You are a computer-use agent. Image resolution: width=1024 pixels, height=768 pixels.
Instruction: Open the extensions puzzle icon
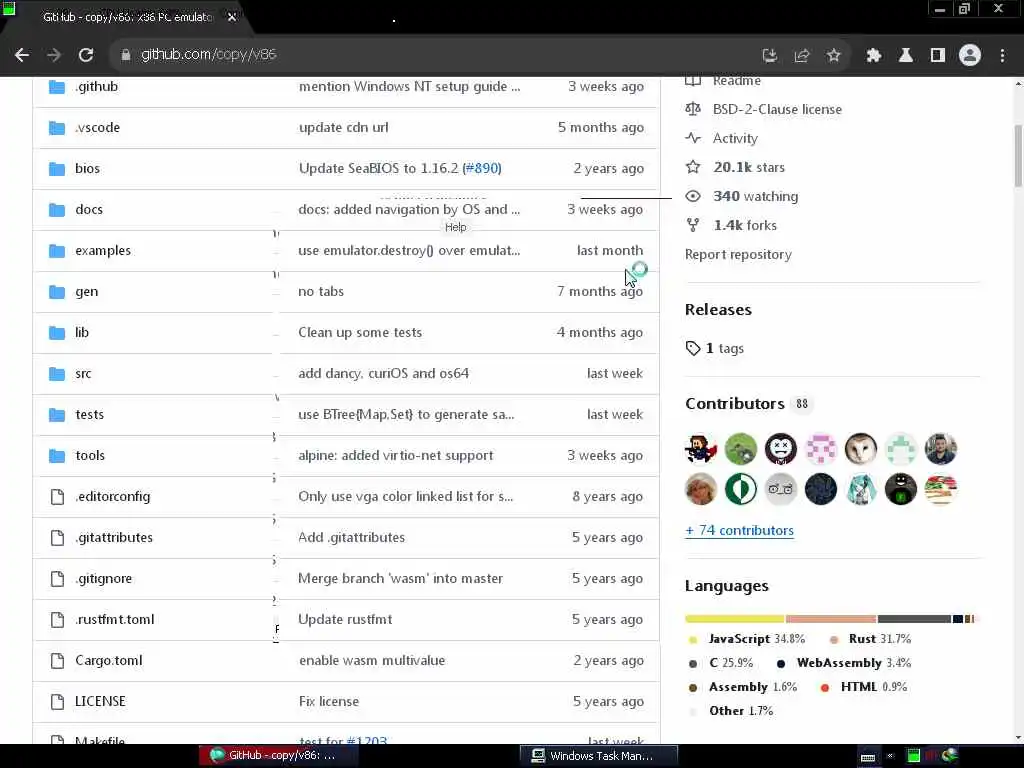pyautogui.click(x=874, y=56)
